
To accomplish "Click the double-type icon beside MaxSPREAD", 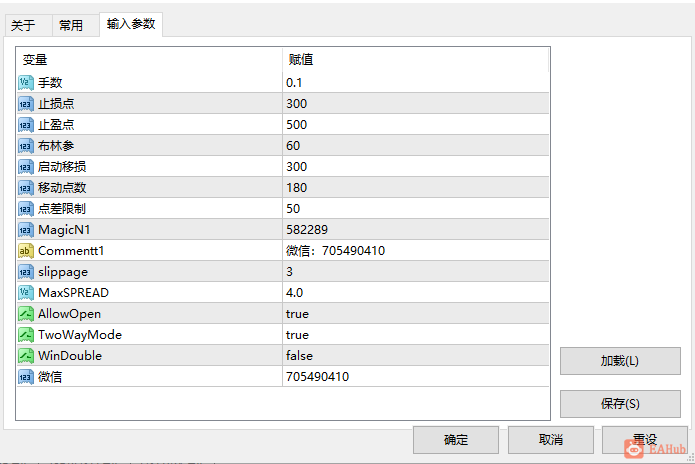I will click(26, 293).
